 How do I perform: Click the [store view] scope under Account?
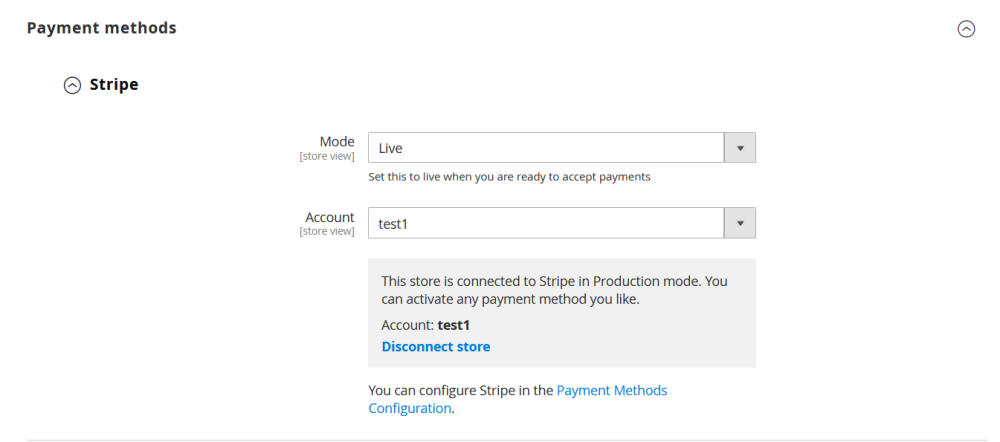tap(327, 232)
